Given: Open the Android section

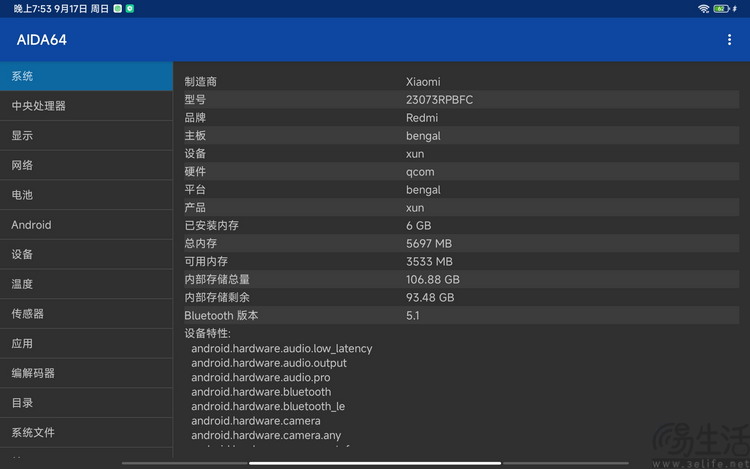Looking at the screenshot, I should coord(86,225).
